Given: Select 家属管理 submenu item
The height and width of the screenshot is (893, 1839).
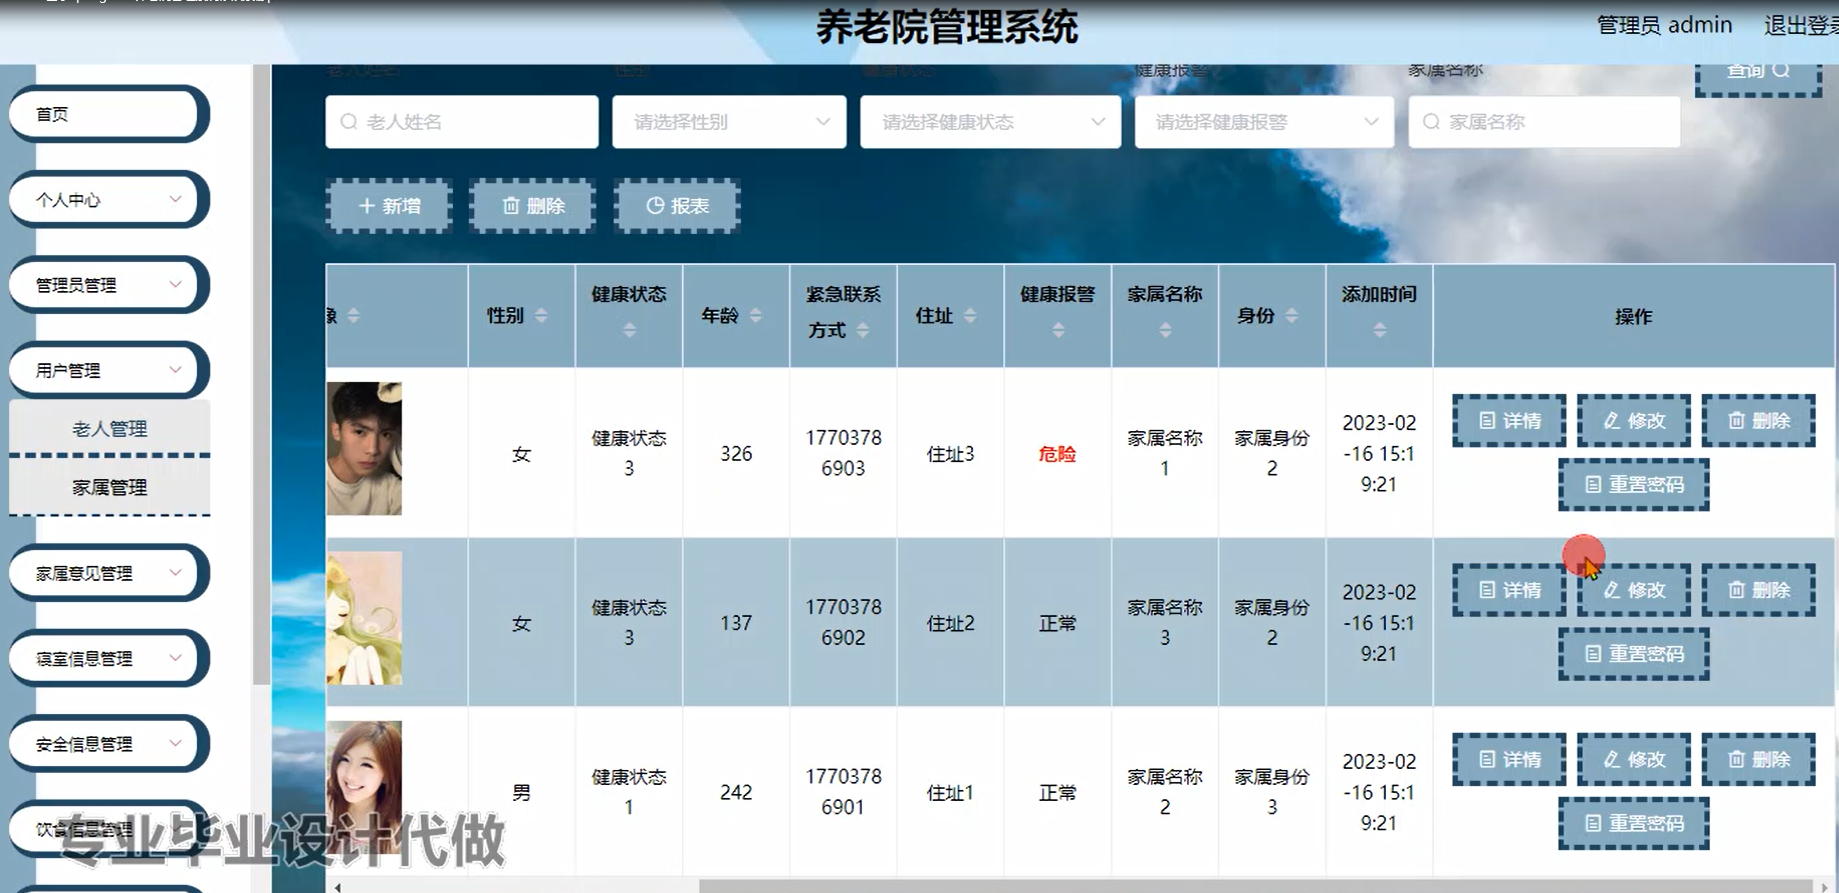Looking at the screenshot, I should 109,488.
